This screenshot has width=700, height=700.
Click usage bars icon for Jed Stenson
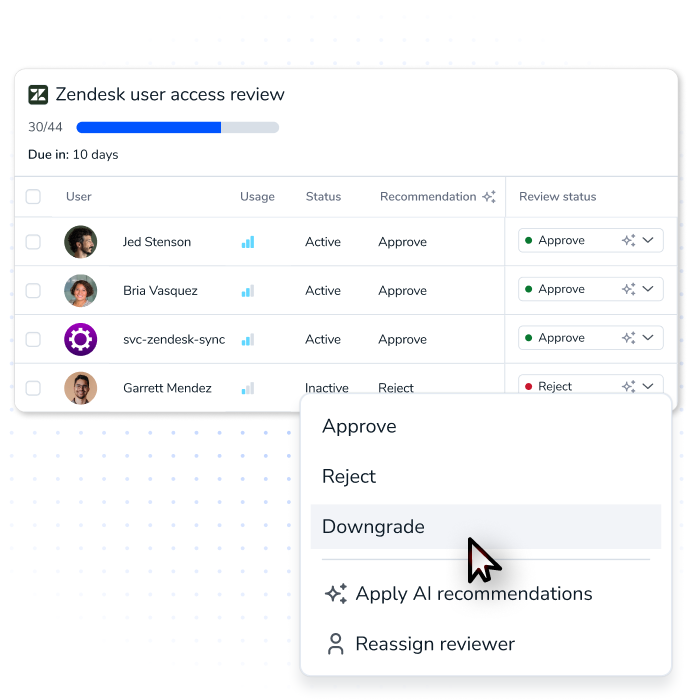point(247,242)
